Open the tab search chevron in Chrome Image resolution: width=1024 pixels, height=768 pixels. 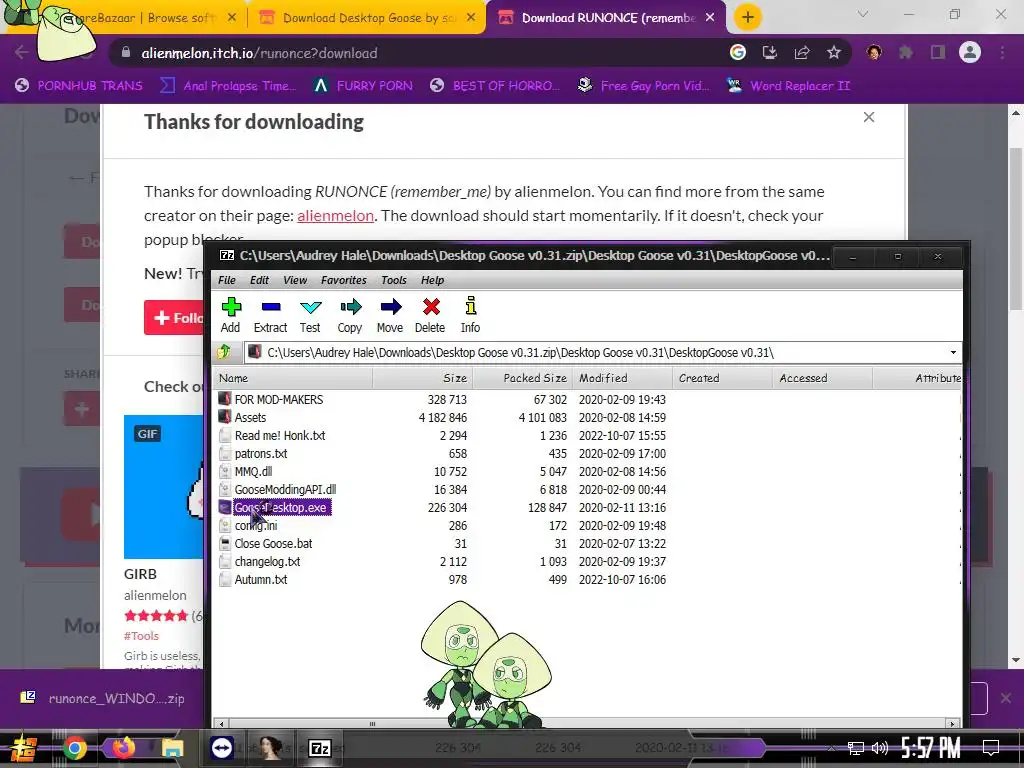tap(863, 14)
